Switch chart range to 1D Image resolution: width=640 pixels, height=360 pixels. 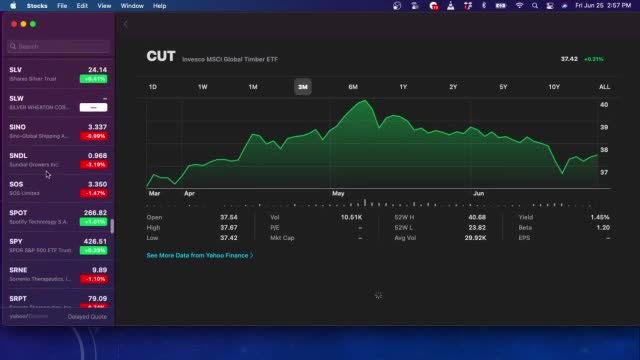[153, 87]
